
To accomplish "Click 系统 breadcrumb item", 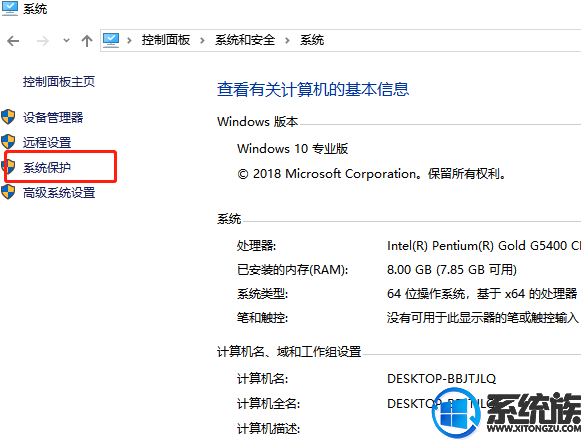I will (x=312, y=40).
